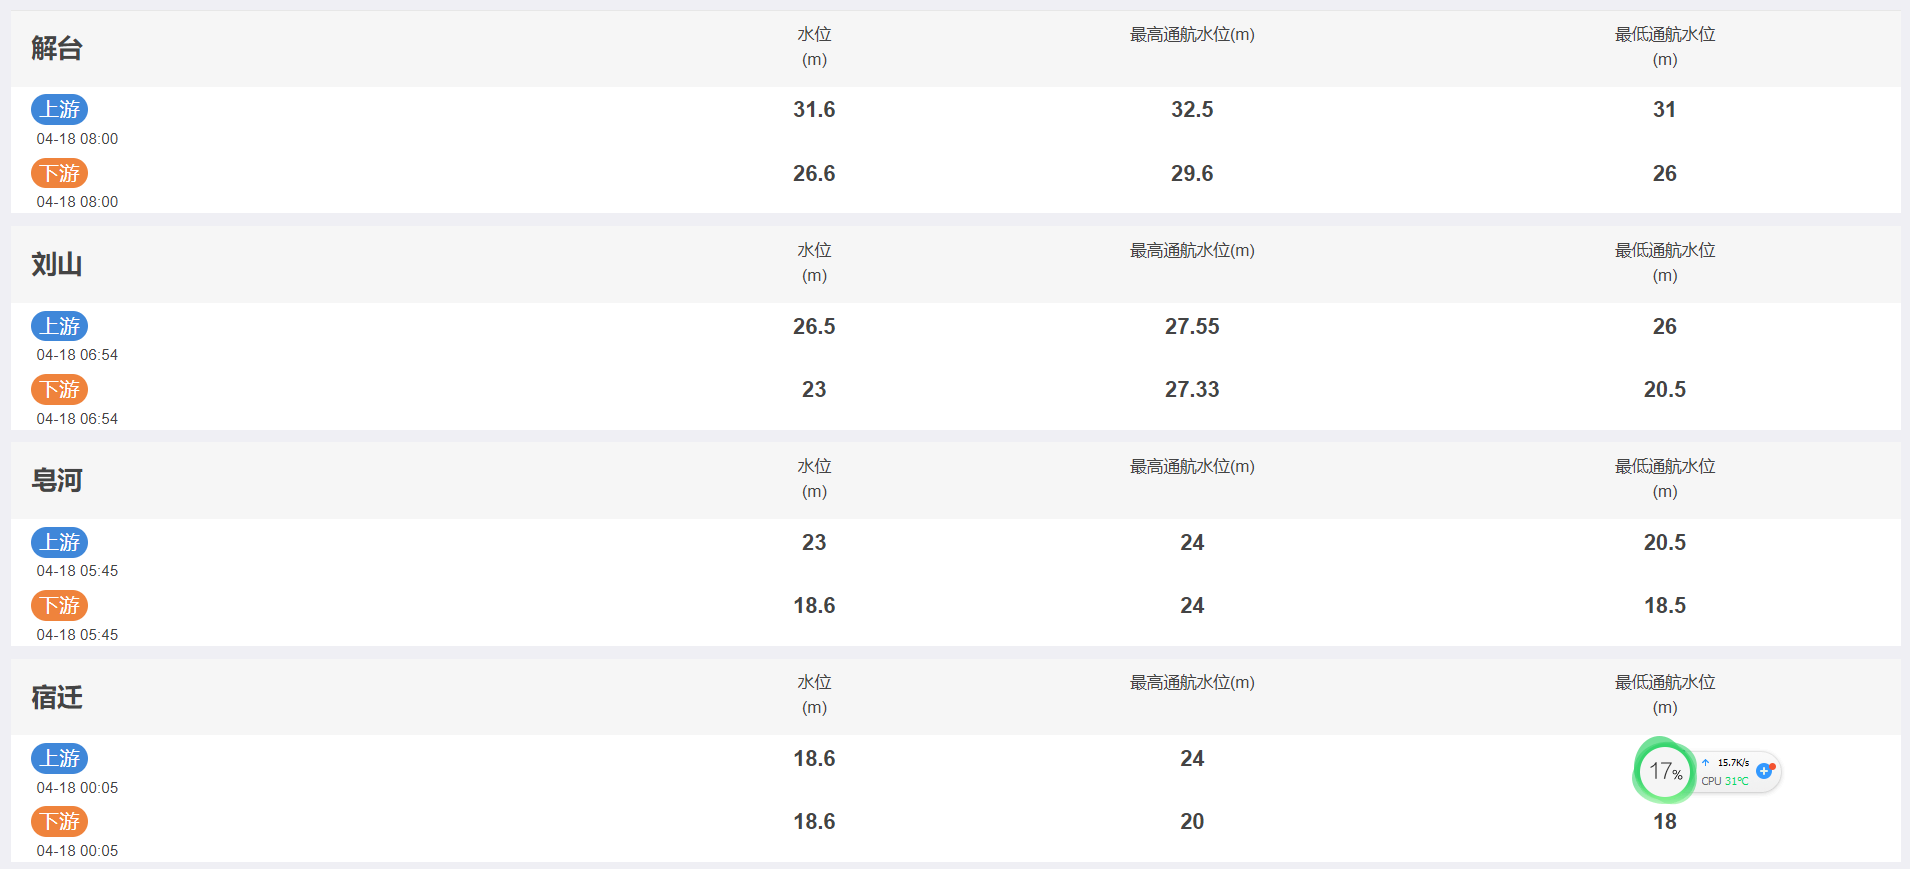Image resolution: width=1910 pixels, height=869 pixels.
Task: Click the green 17% memory usage circle
Action: click(x=1665, y=771)
